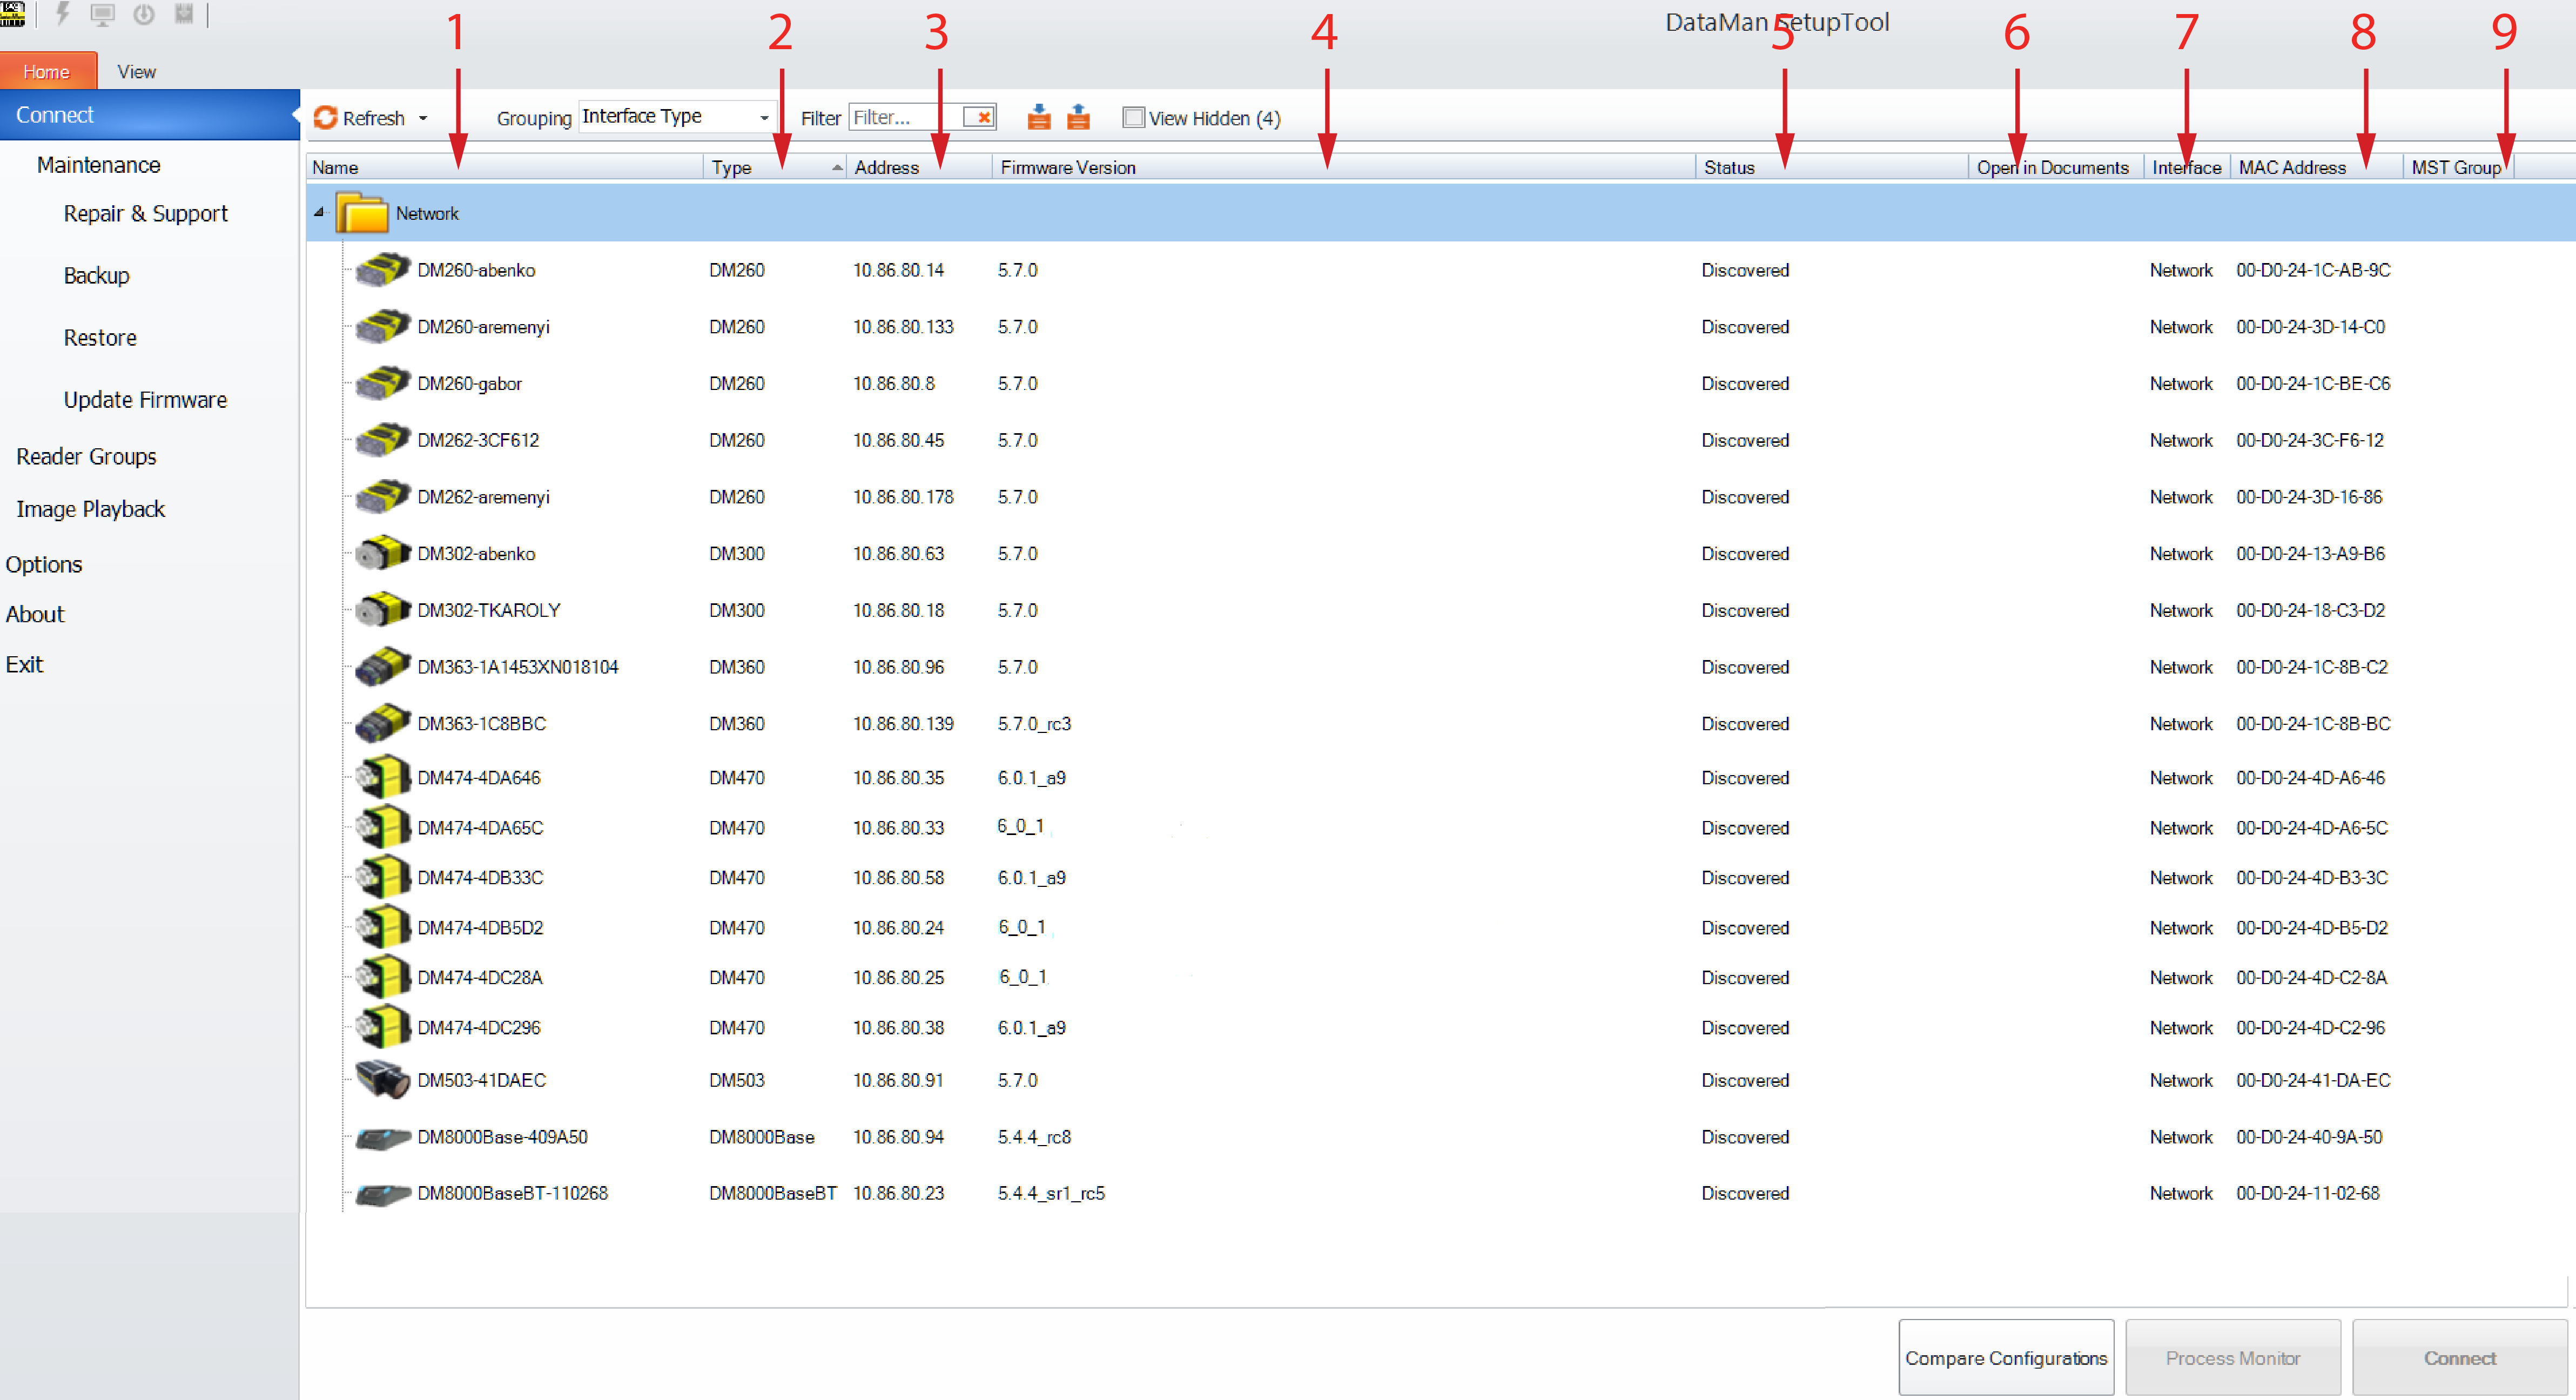Click the Refresh icon button
This screenshot has width=2576, height=1400.
click(x=326, y=118)
